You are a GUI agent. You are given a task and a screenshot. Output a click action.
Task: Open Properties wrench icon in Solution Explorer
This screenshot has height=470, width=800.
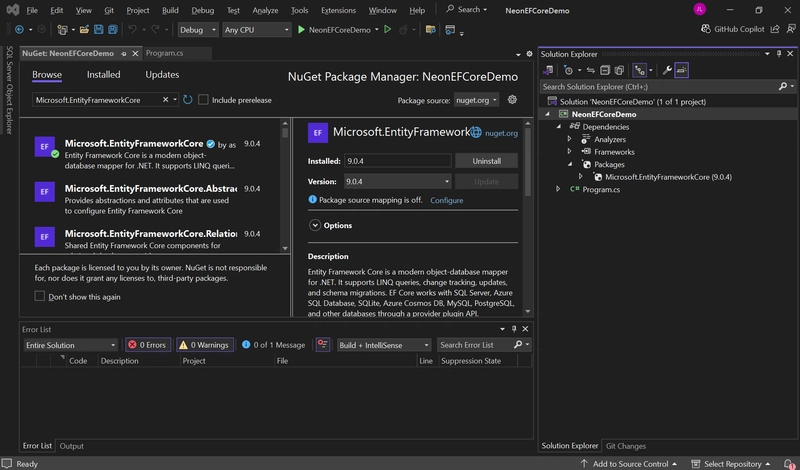(667, 70)
